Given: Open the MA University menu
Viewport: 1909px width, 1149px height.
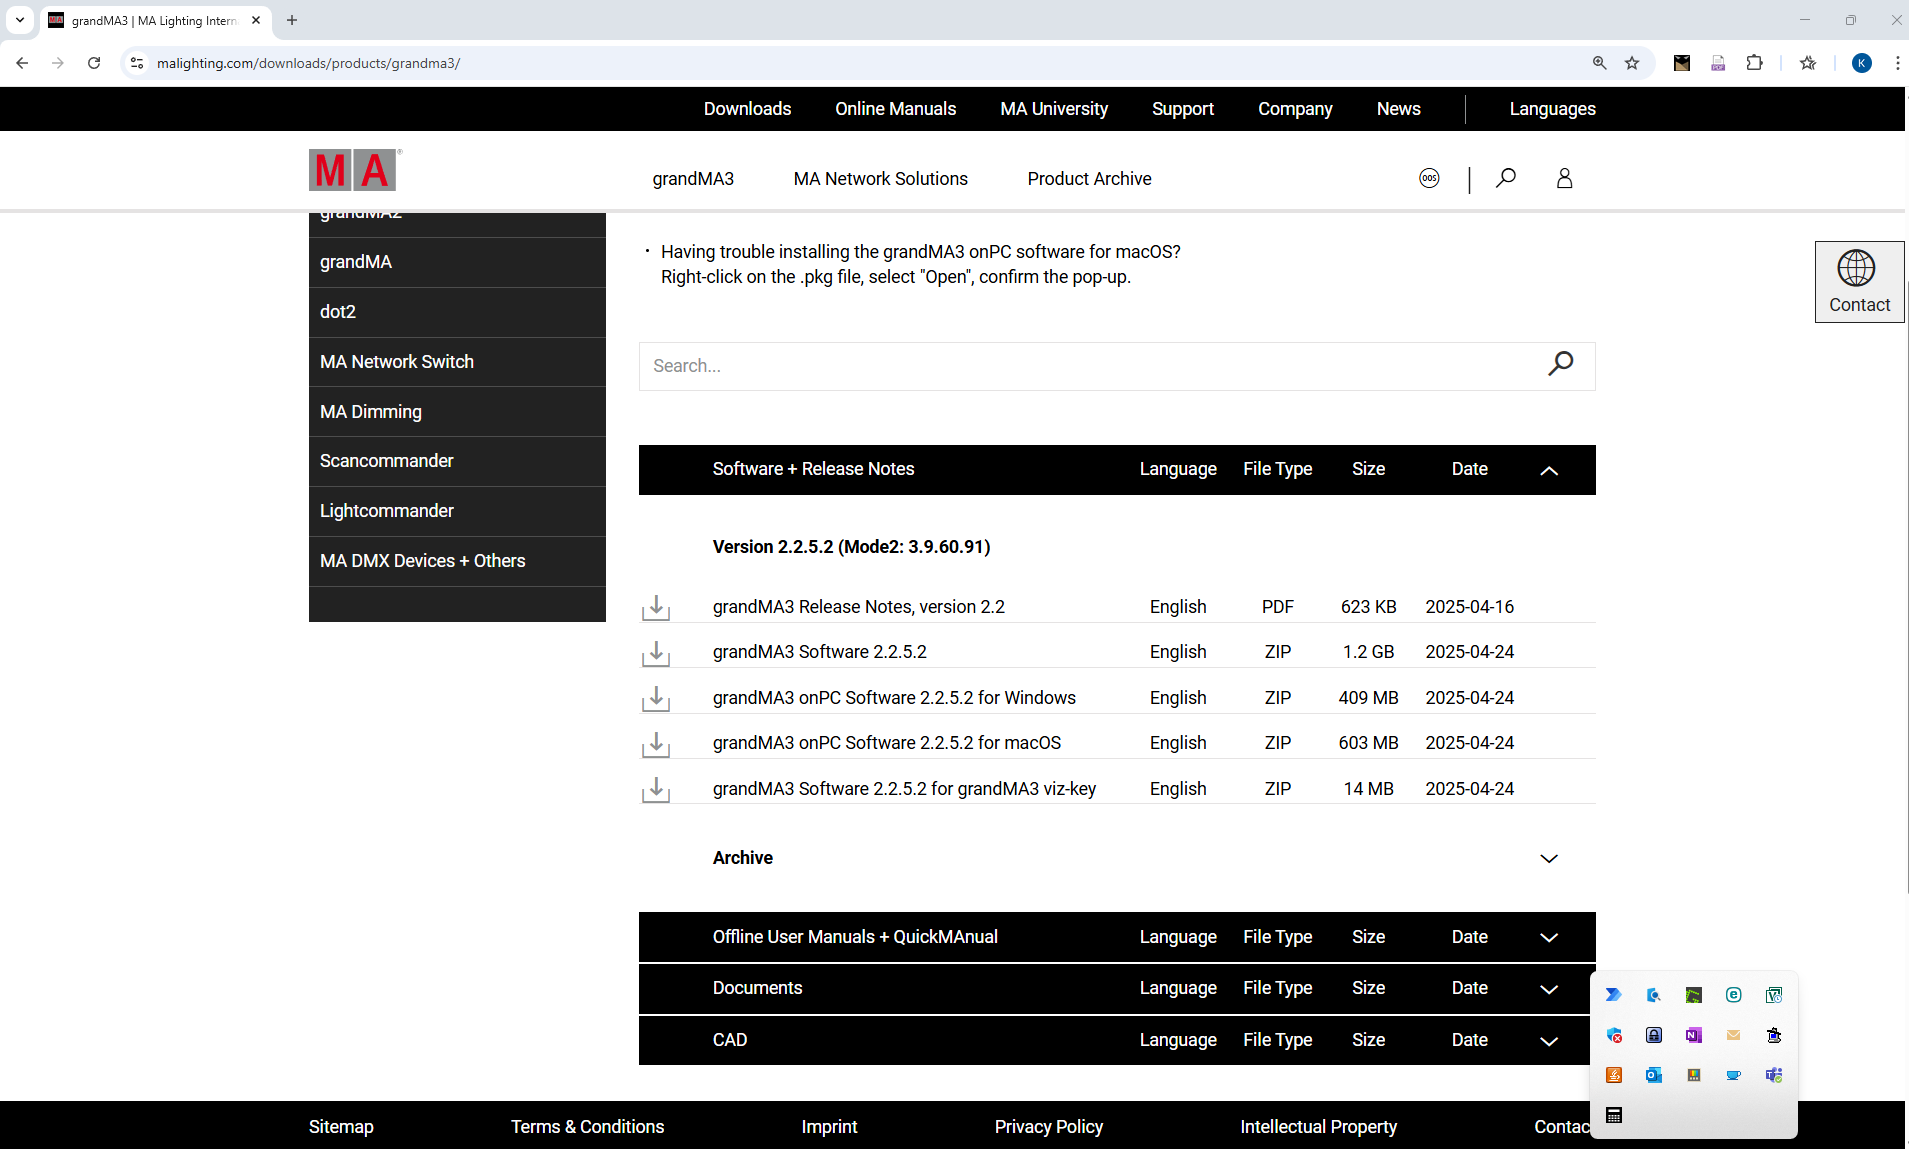Looking at the screenshot, I should pyautogui.click(x=1053, y=109).
